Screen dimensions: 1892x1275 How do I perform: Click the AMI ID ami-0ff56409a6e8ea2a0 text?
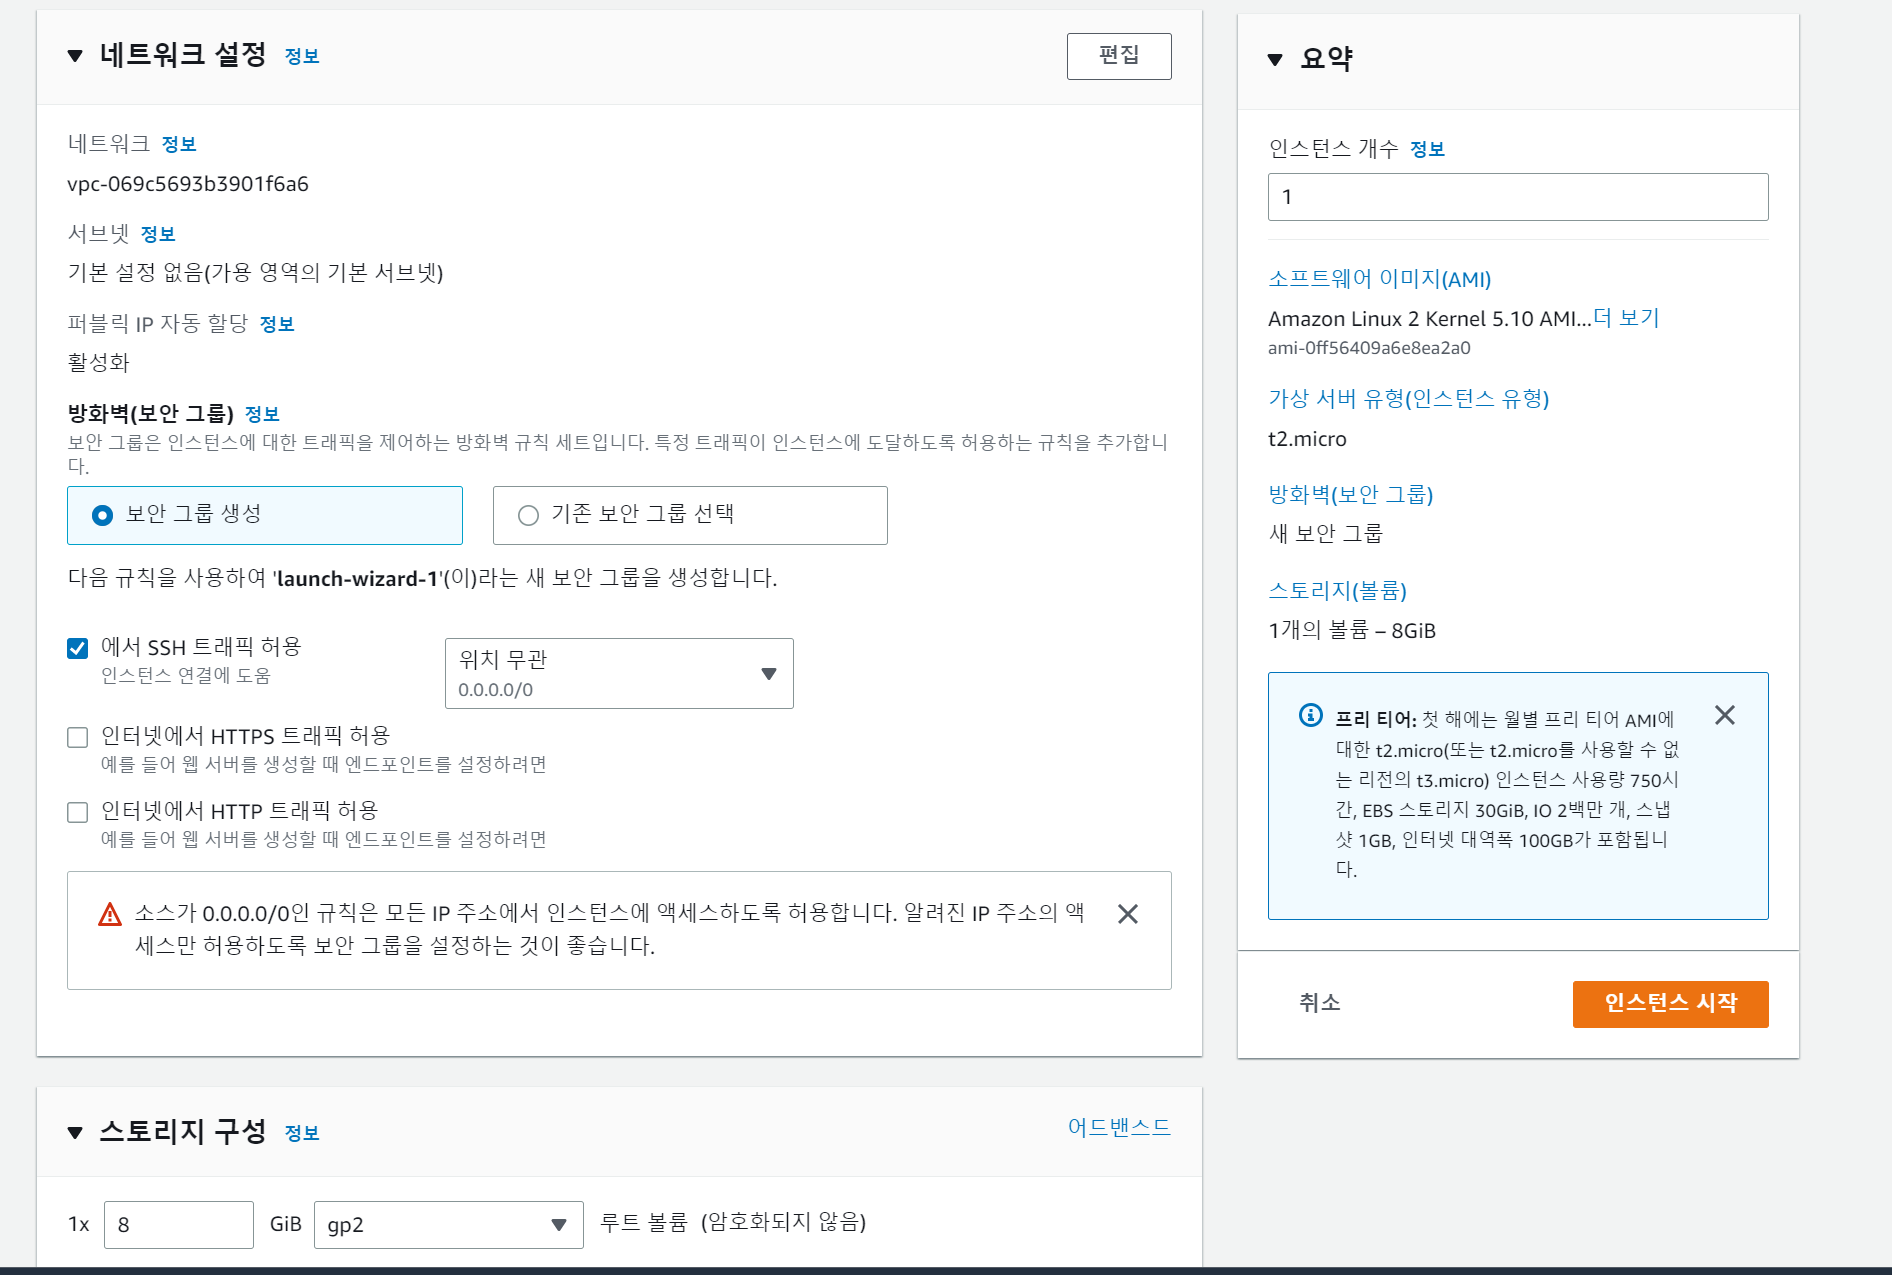tap(1369, 348)
